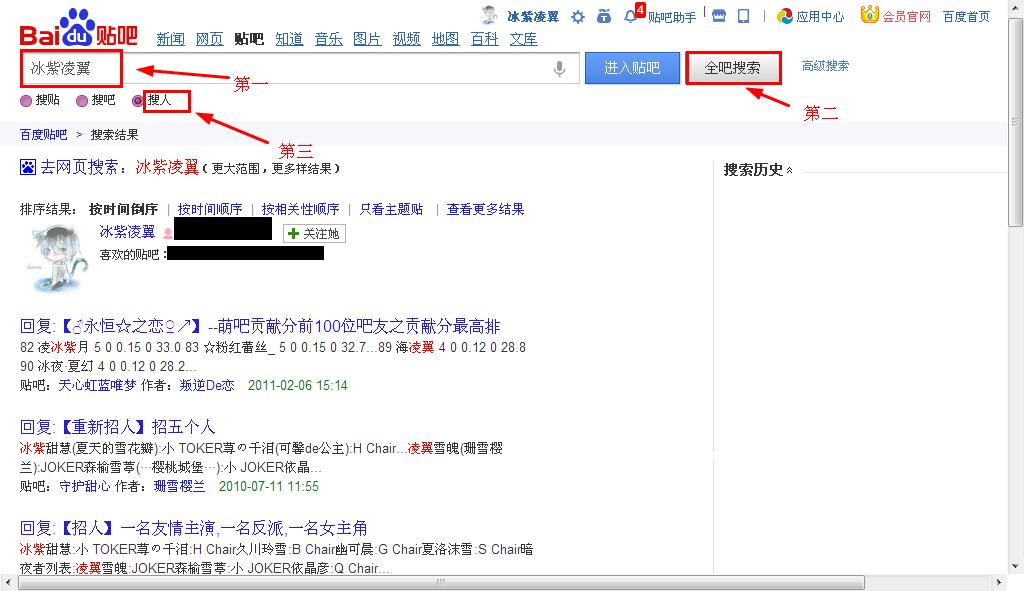Select the 搜人 radio button
This screenshot has width=1024, height=591.
(x=138, y=101)
